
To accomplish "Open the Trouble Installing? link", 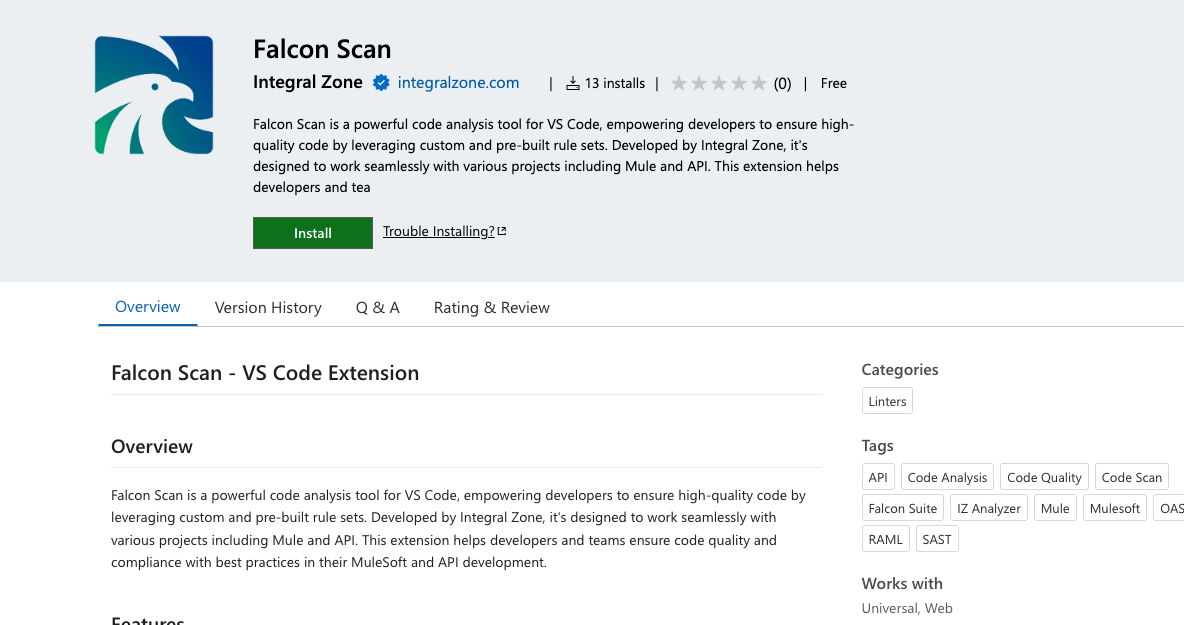I will coord(444,232).
